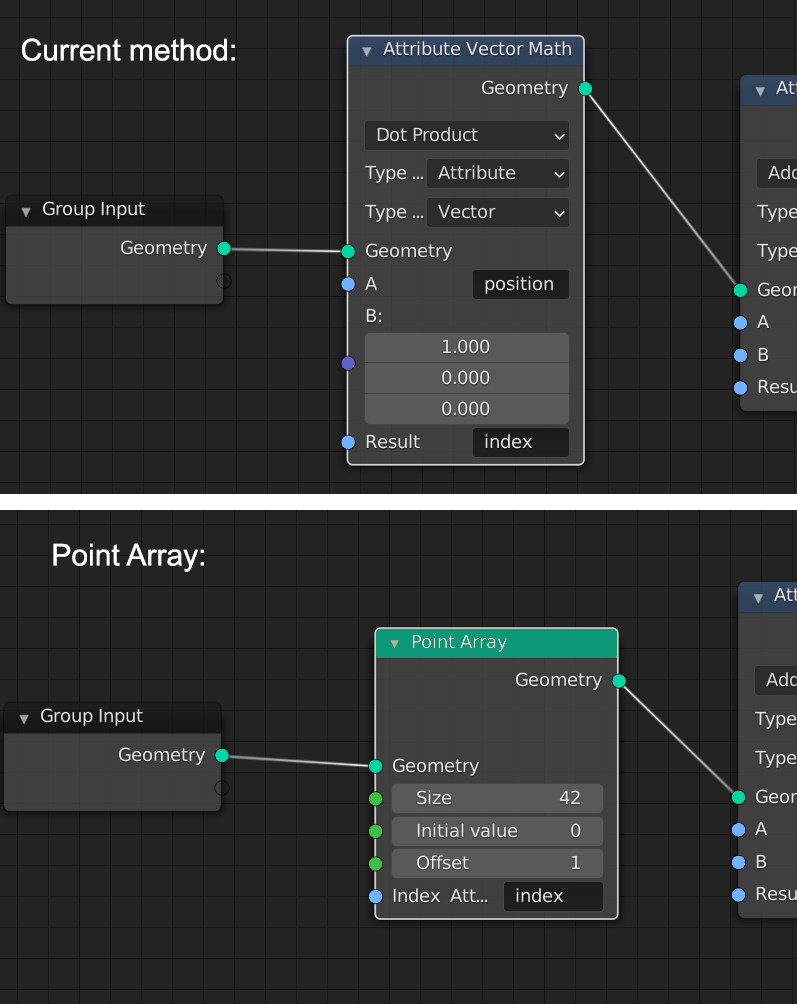Click Geometry input socket of Attribute Vector Math
Image resolution: width=797 pixels, height=1004 pixels.
point(348,252)
